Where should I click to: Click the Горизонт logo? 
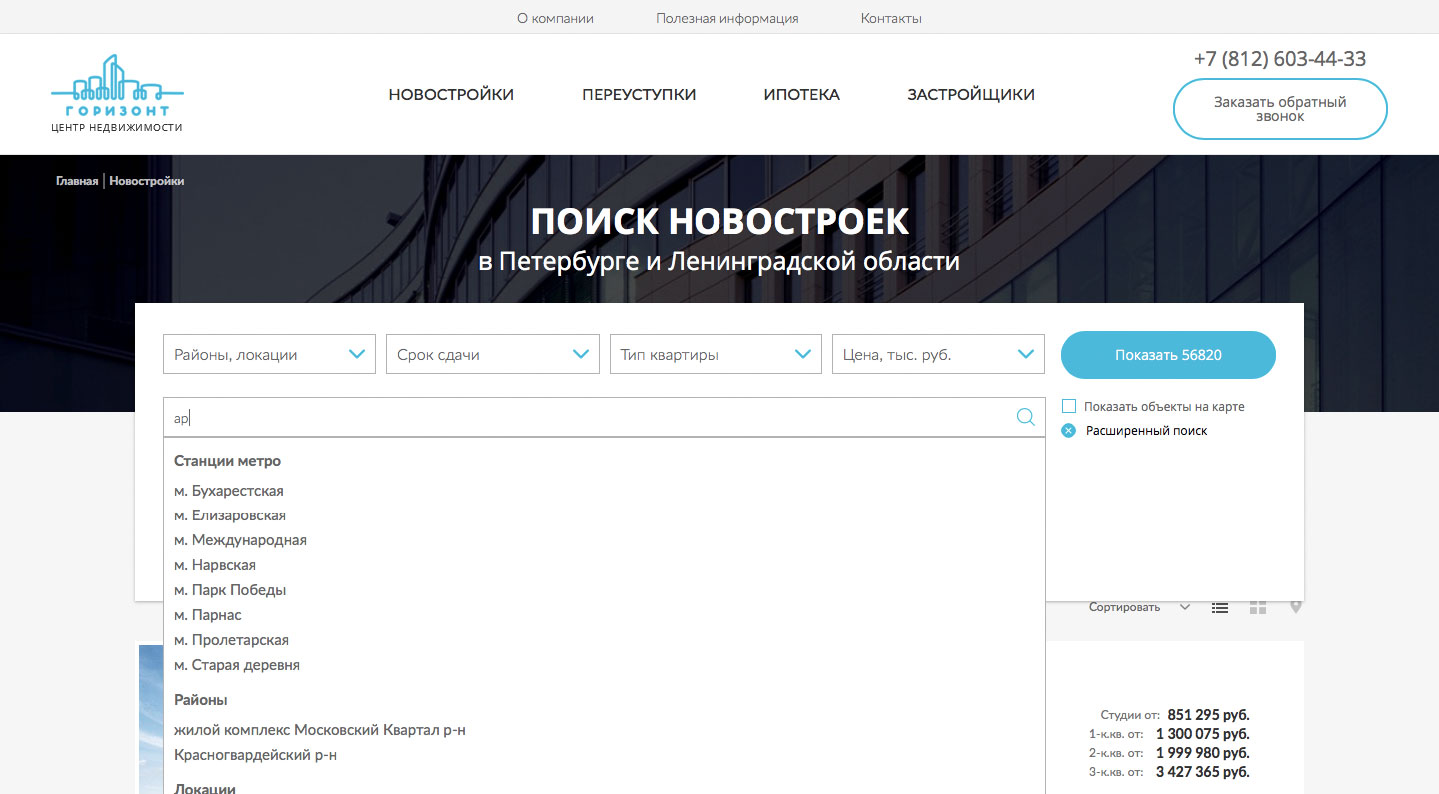point(117,93)
